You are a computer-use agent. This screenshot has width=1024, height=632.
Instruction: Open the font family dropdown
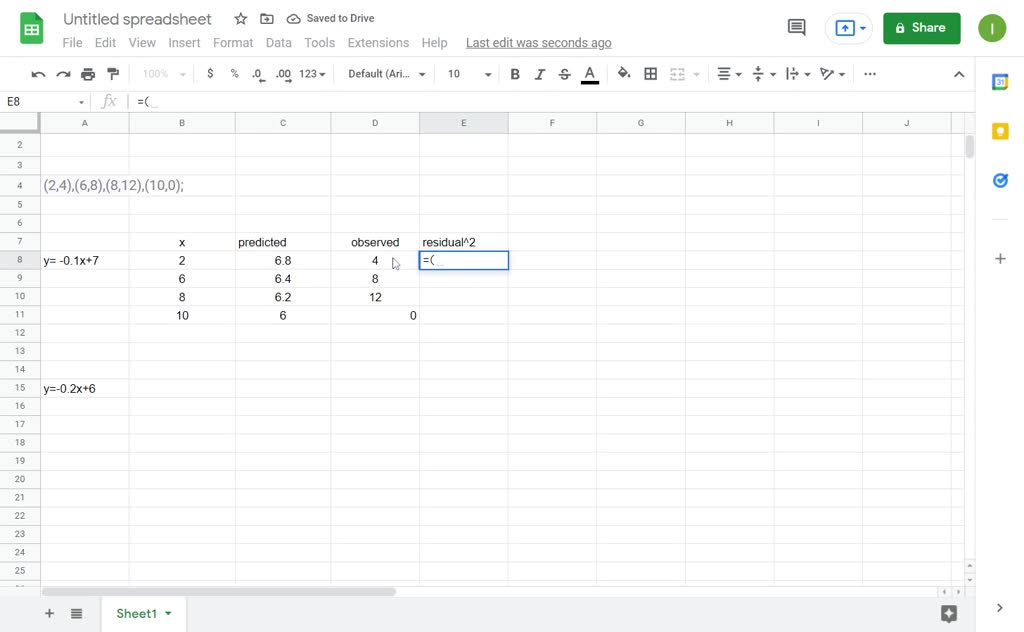click(x=386, y=74)
